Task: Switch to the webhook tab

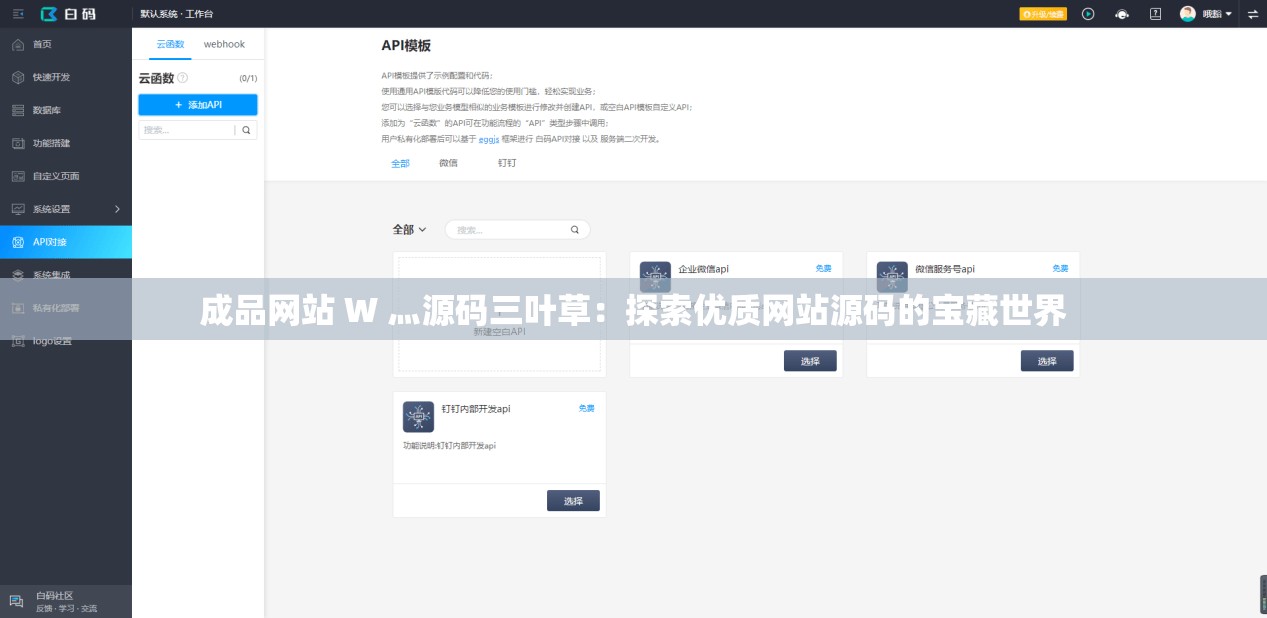Action: [x=224, y=44]
